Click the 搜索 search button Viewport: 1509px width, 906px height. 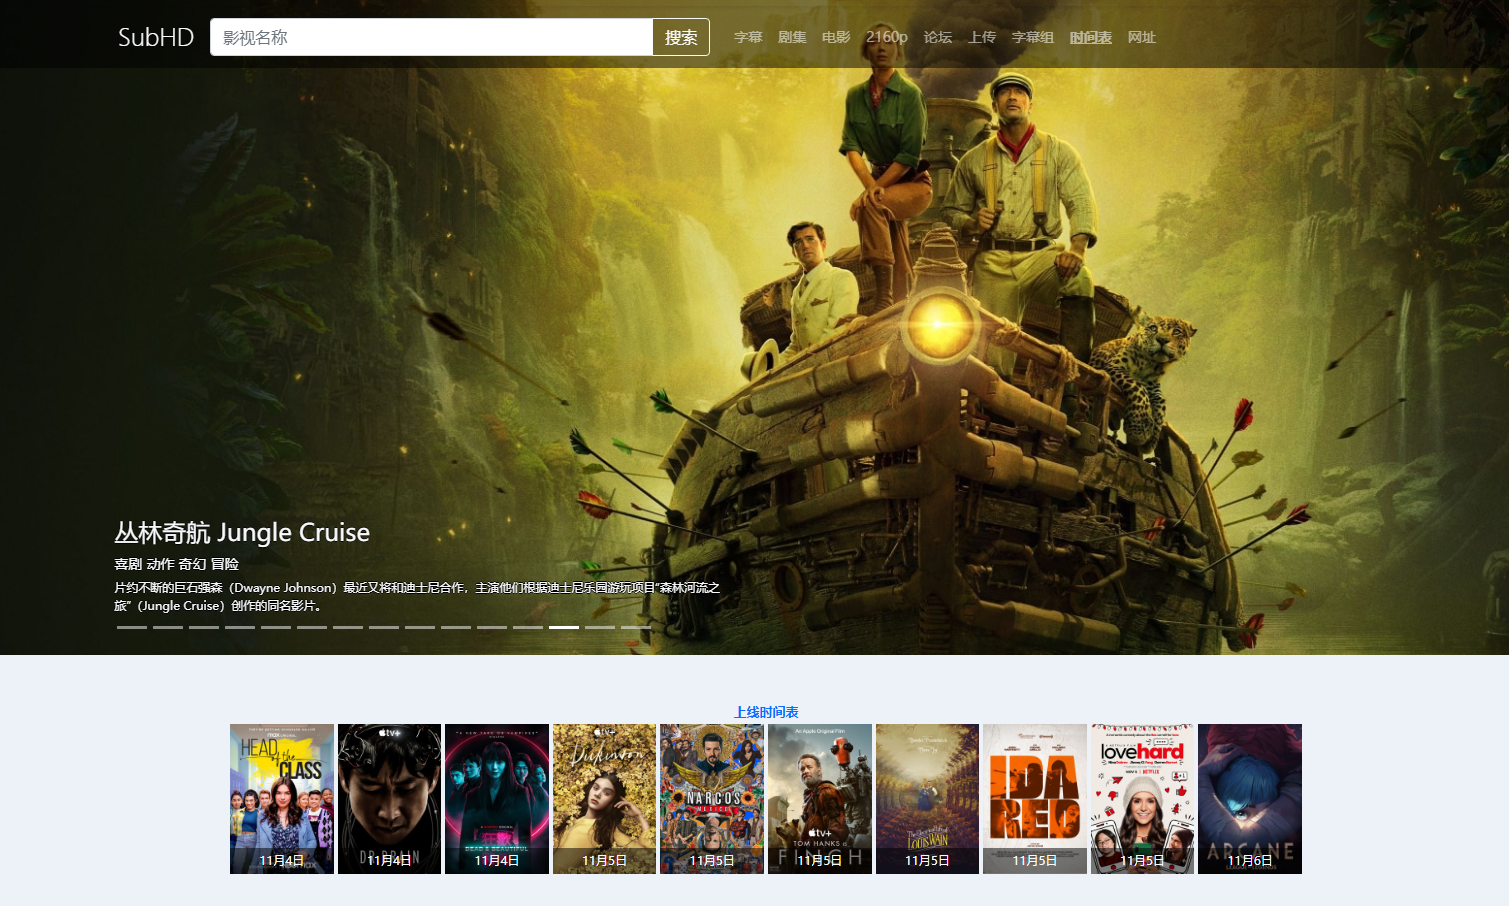681,37
